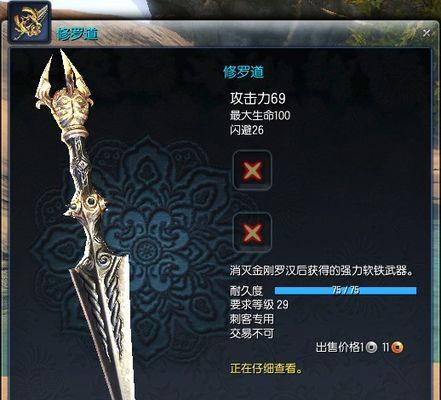Close the 修罗道 item detail window
The image size is (441, 400).
point(426,33)
